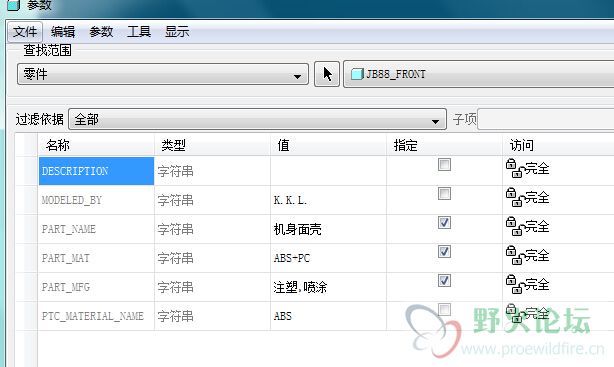This screenshot has width=614, height=367.
Task: Click the 访问 column header
Action: point(558,145)
